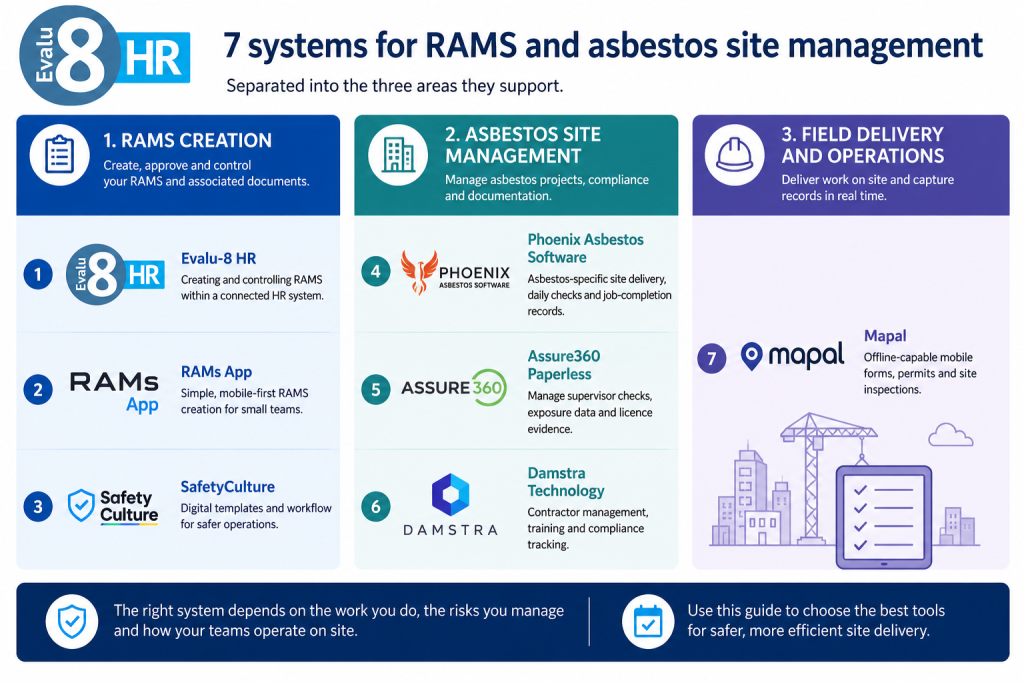Screen dimensions: 1024x683
Task: Click the crane illustration in Field Delivery panel
Action: coord(828,477)
